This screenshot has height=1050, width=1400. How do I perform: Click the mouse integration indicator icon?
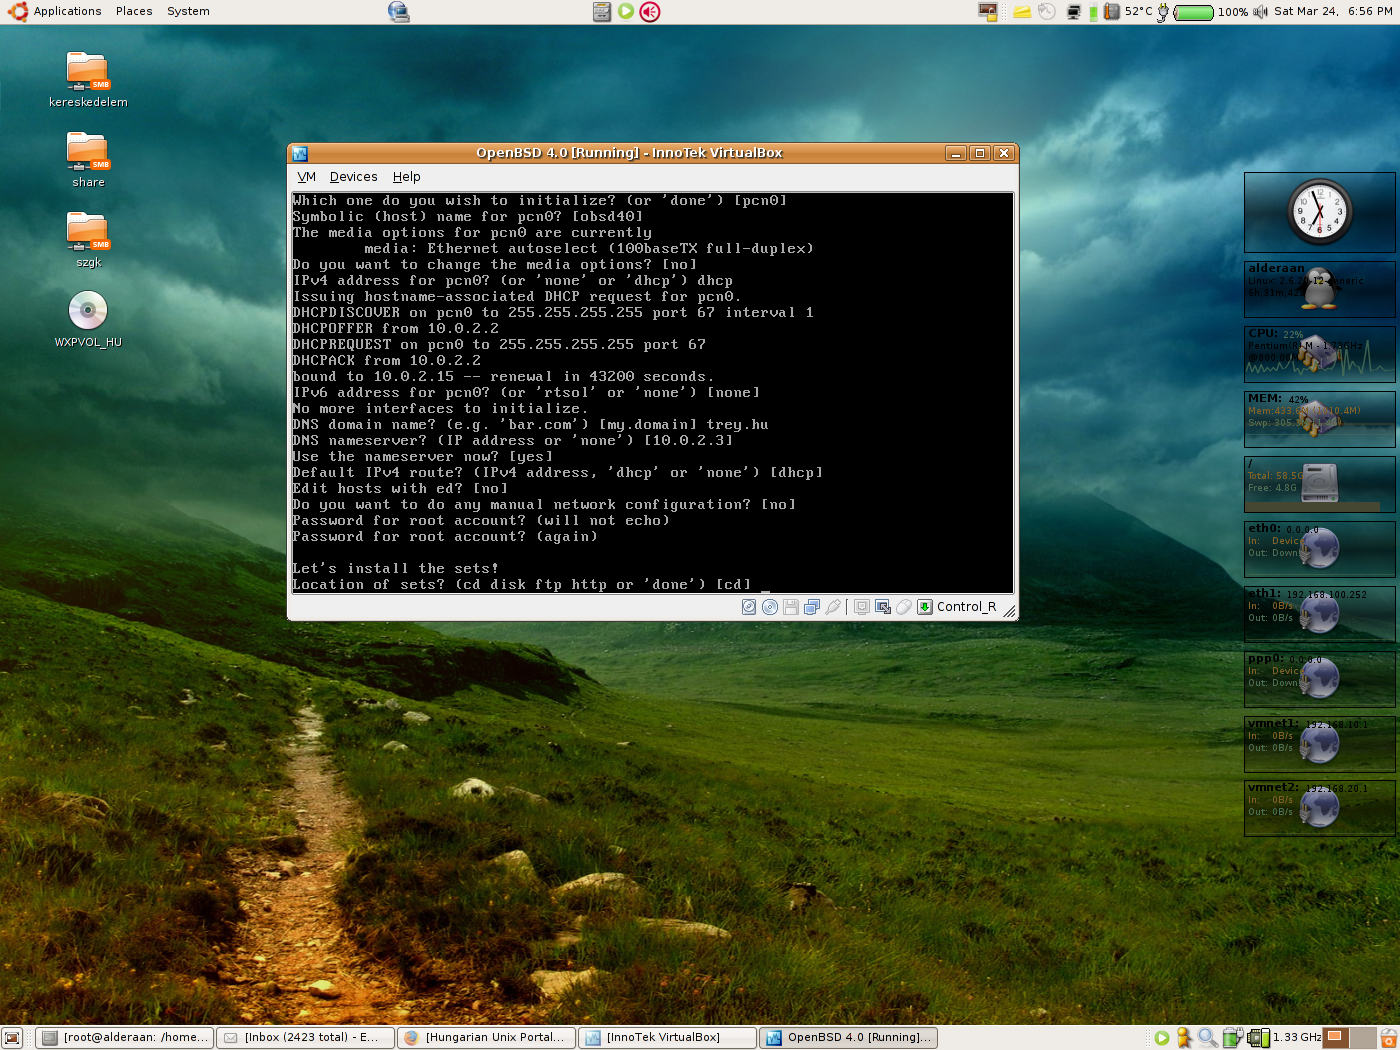(x=904, y=607)
